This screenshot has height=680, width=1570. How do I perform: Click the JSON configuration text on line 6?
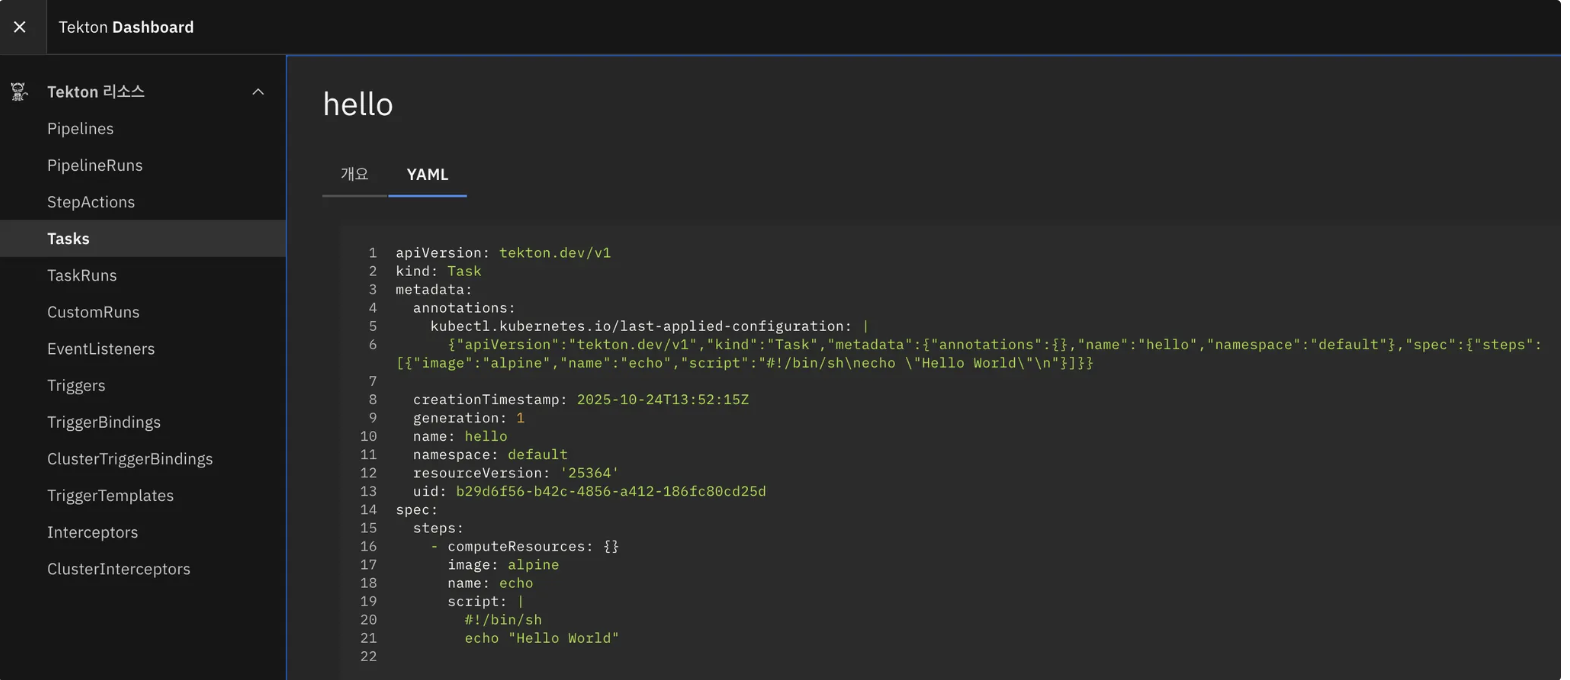pos(969,354)
